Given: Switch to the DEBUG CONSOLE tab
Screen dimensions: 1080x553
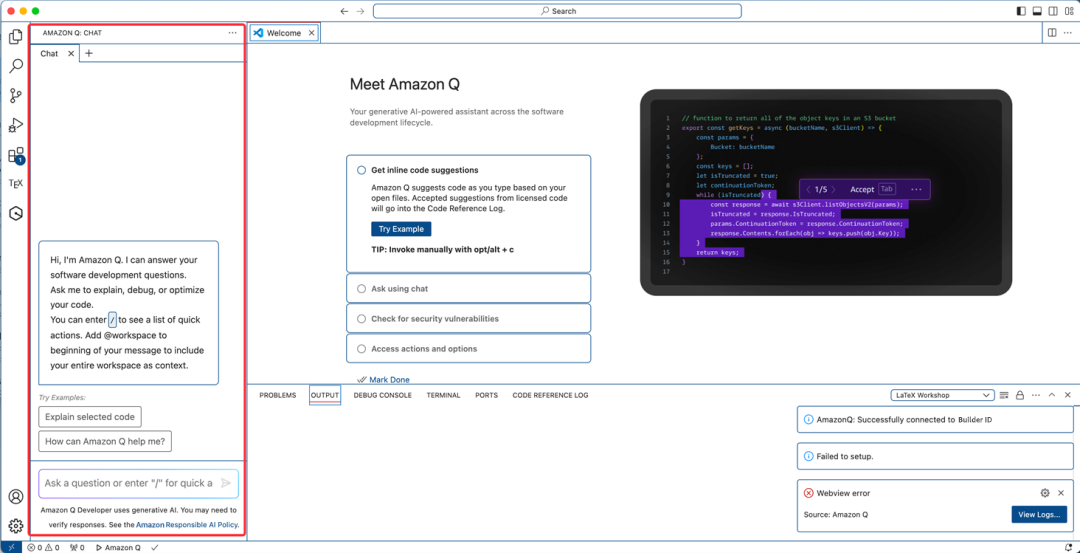Looking at the screenshot, I should [x=382, y=395].
